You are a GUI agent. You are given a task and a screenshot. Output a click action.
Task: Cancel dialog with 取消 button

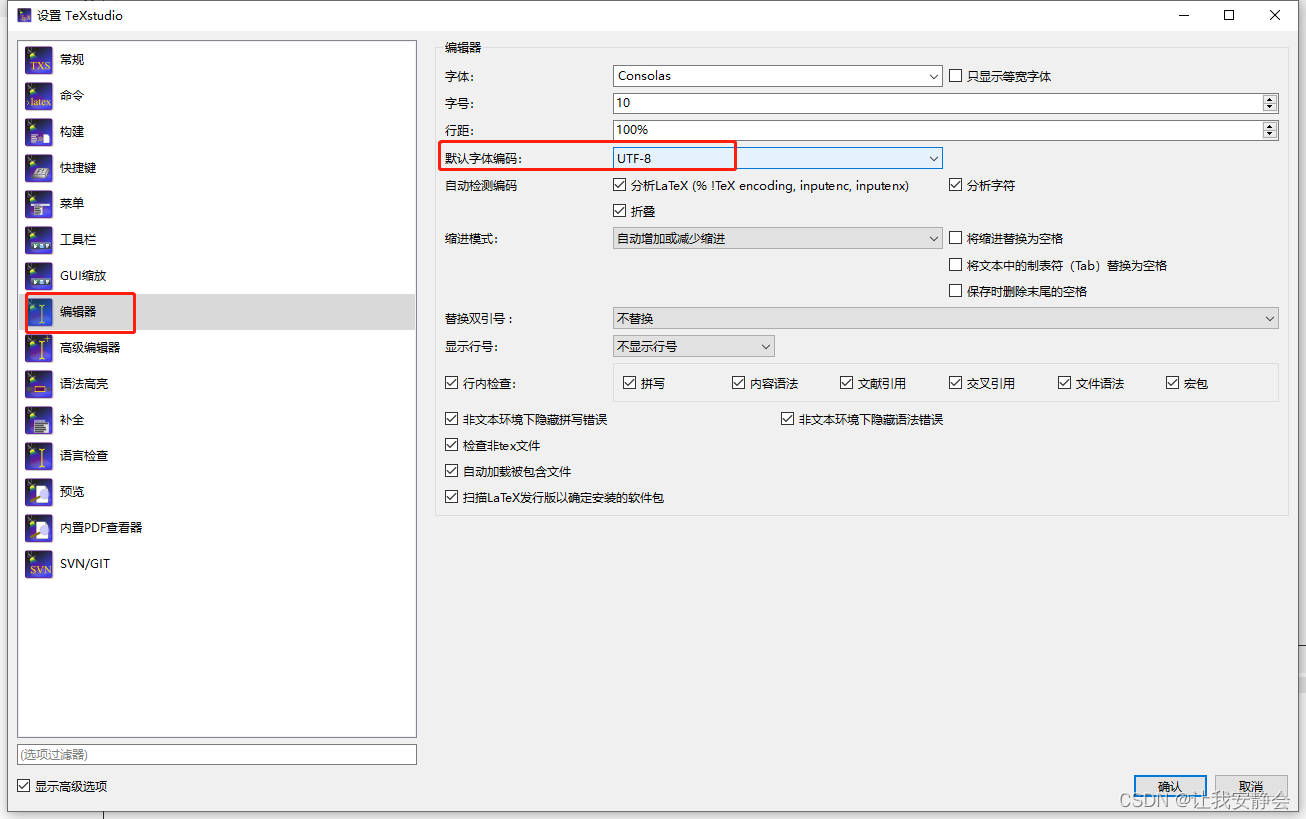pos(1251,786)
